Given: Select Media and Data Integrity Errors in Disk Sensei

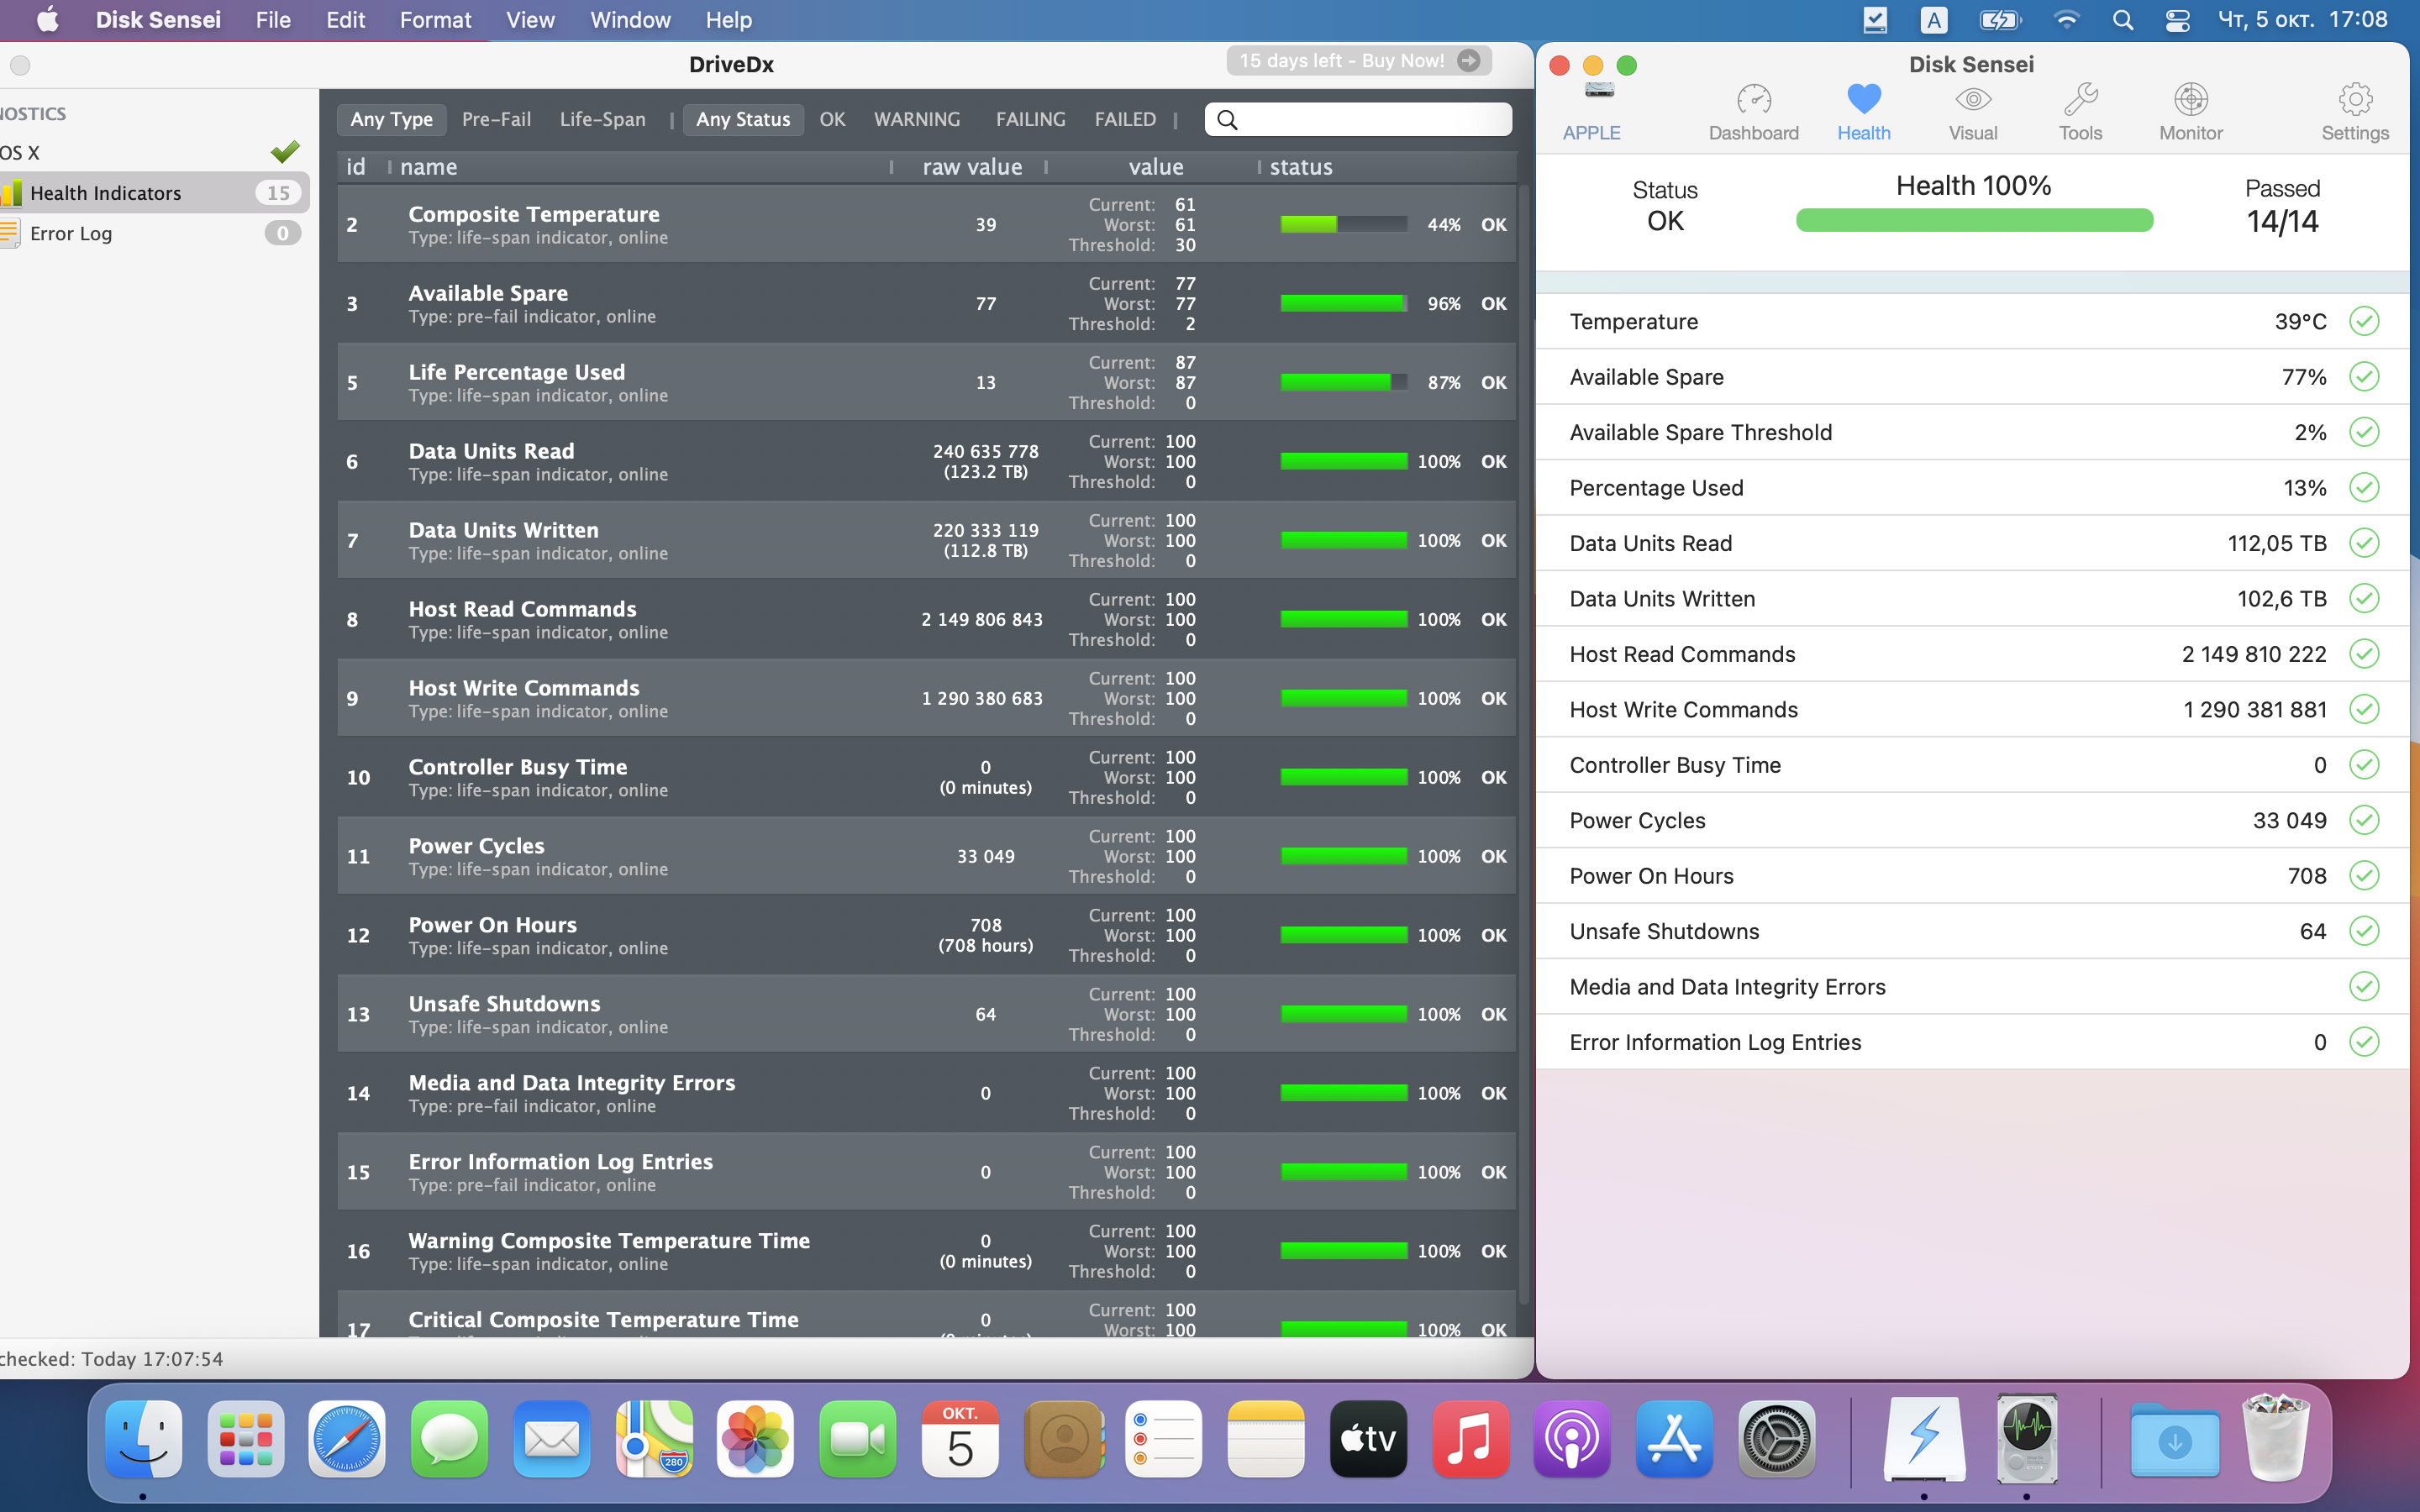Looking at the screenshot, I should pos(1971,987).
